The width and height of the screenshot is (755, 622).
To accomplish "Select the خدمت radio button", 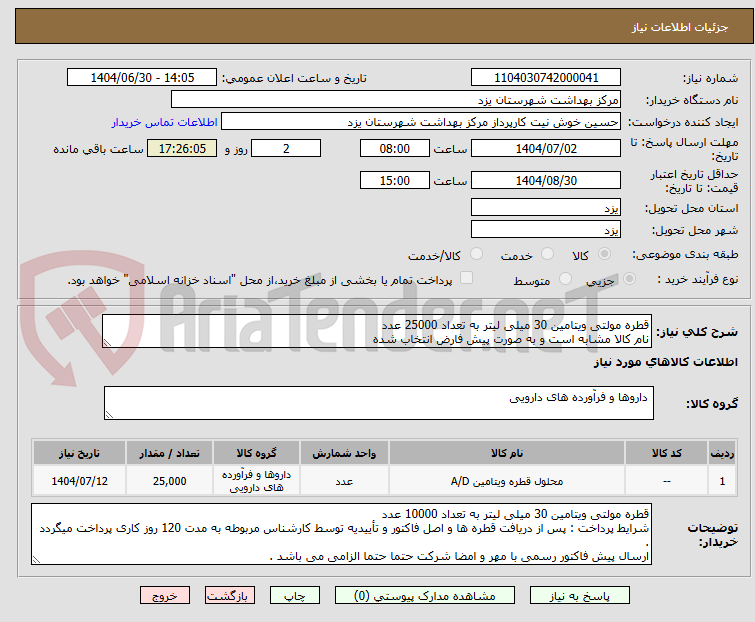I will tap(547, 254).
